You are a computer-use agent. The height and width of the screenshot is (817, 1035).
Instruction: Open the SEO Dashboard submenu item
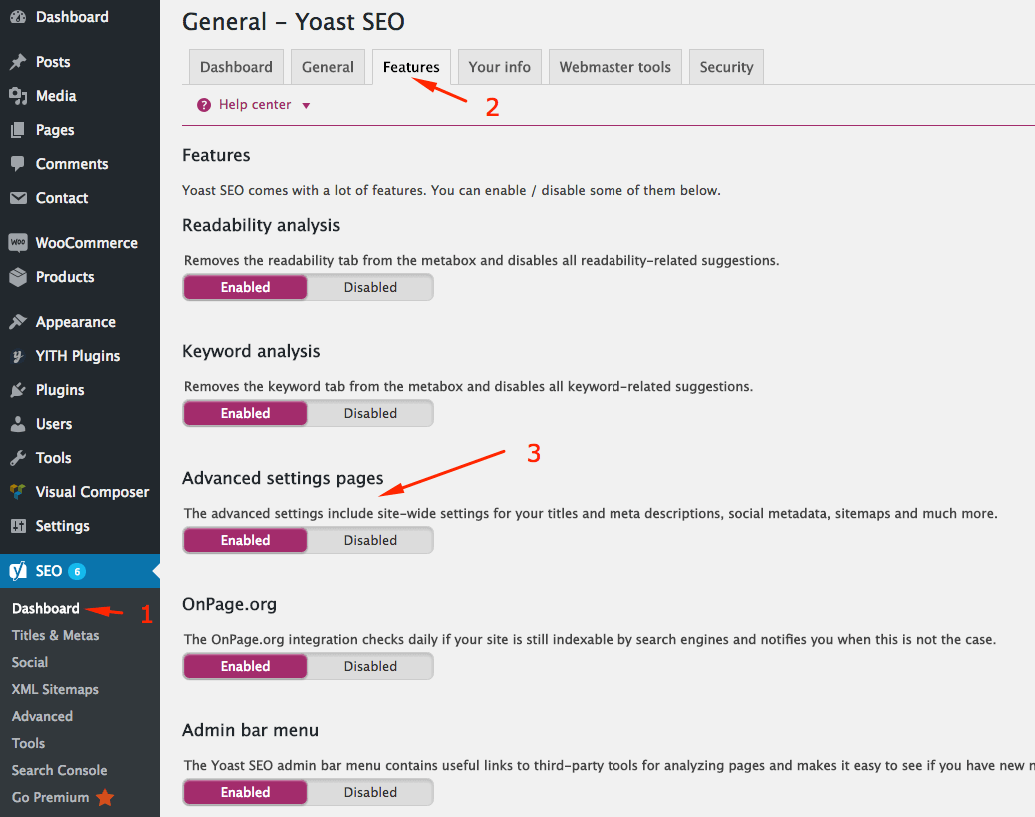tap(46, 608)
